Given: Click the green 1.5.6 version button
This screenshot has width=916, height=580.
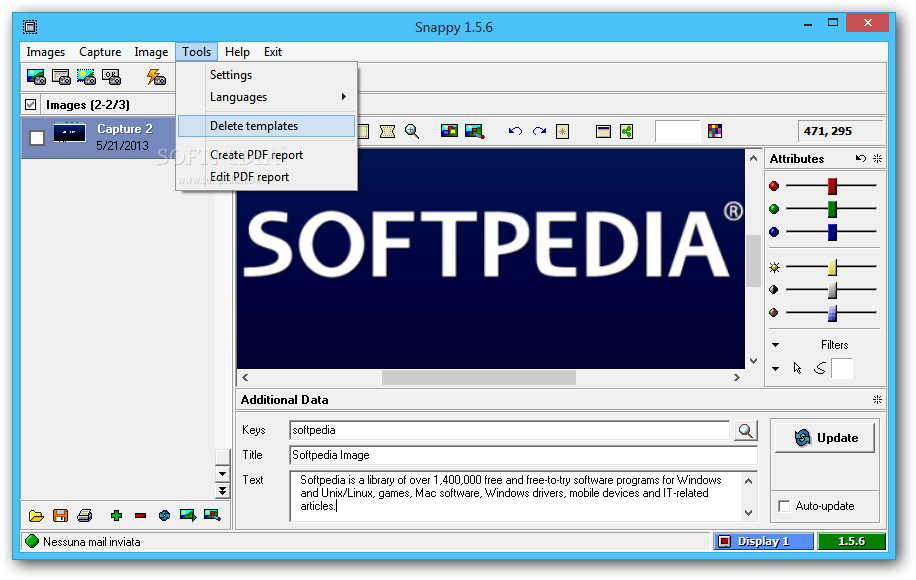Looking at the screenshot, I should [851, 541].
